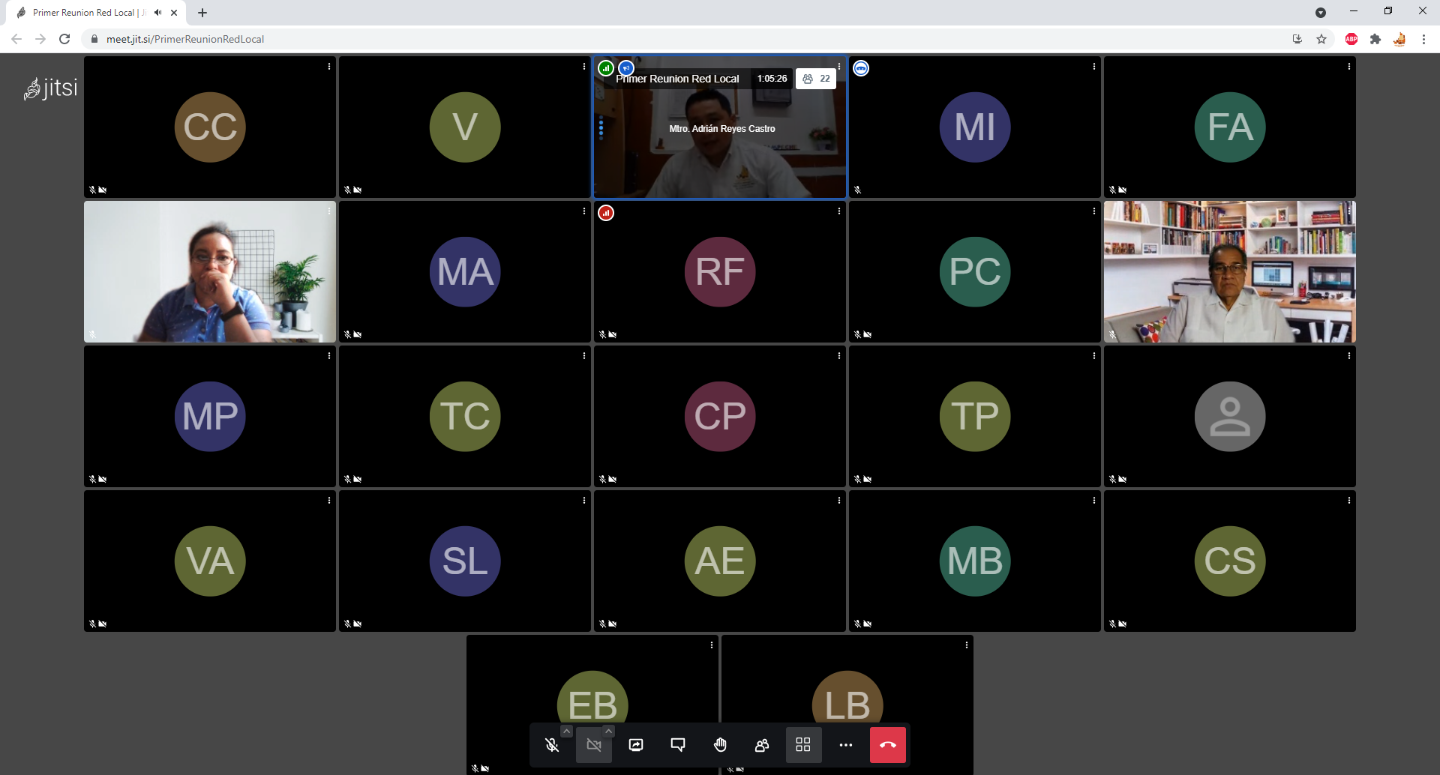The height and width of the screenshot is (775, 1440).
Task: Select the generic person avatar tile
Action: click(1230, 416)
